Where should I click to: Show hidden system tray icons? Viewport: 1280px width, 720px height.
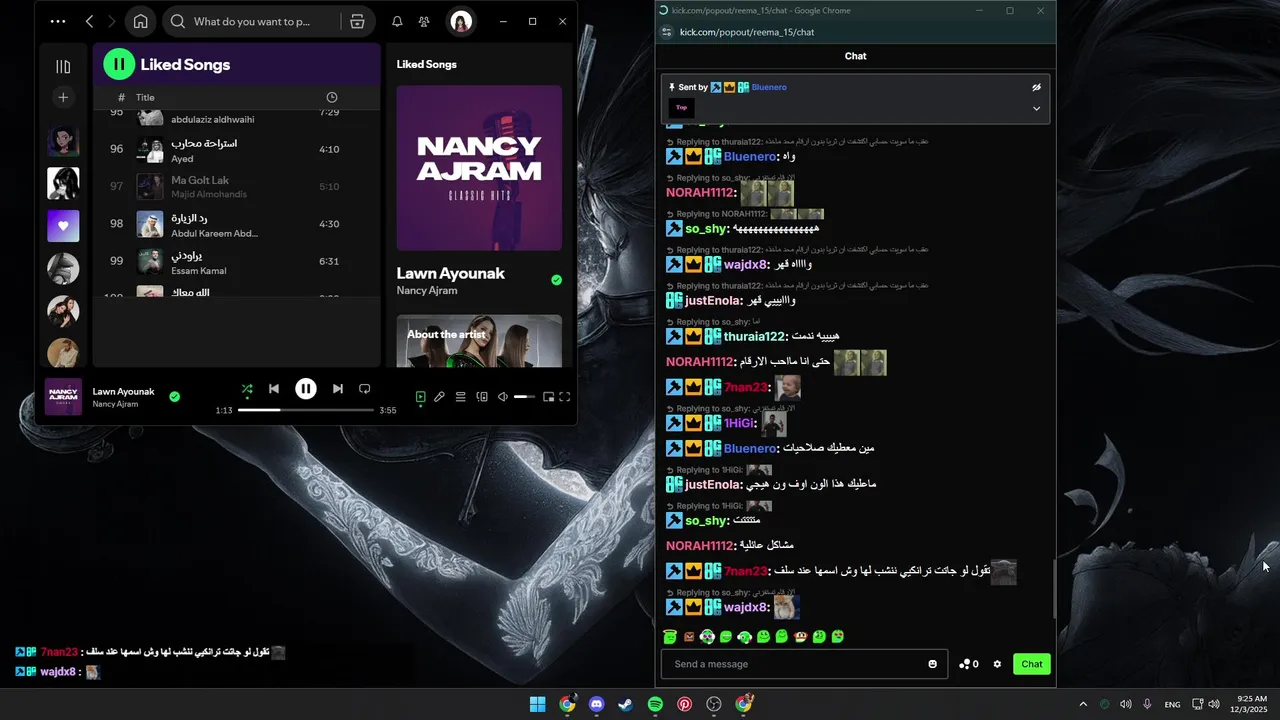(1082, 704)
